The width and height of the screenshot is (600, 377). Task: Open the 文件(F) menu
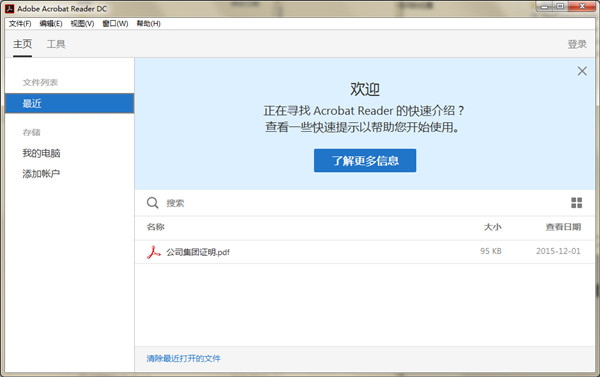tap(20, 24)
